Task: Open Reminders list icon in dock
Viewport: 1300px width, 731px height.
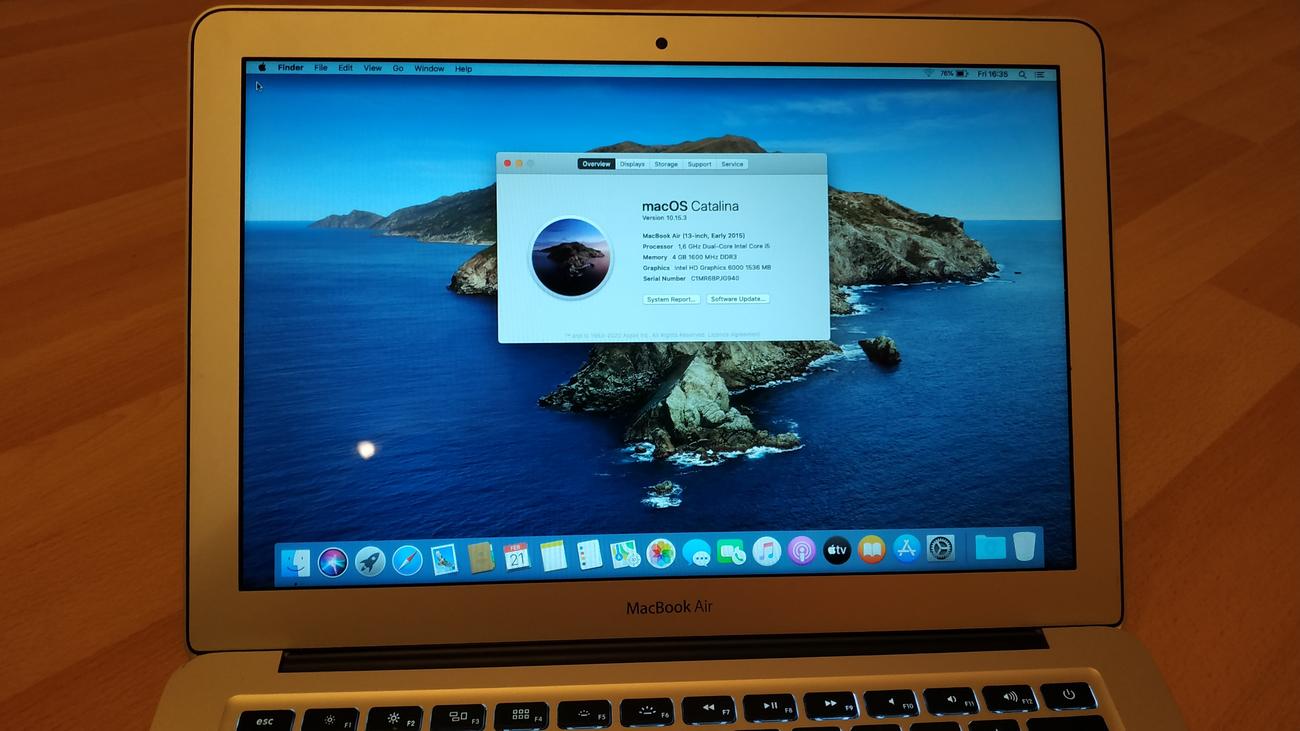Action: click(589, 554)
